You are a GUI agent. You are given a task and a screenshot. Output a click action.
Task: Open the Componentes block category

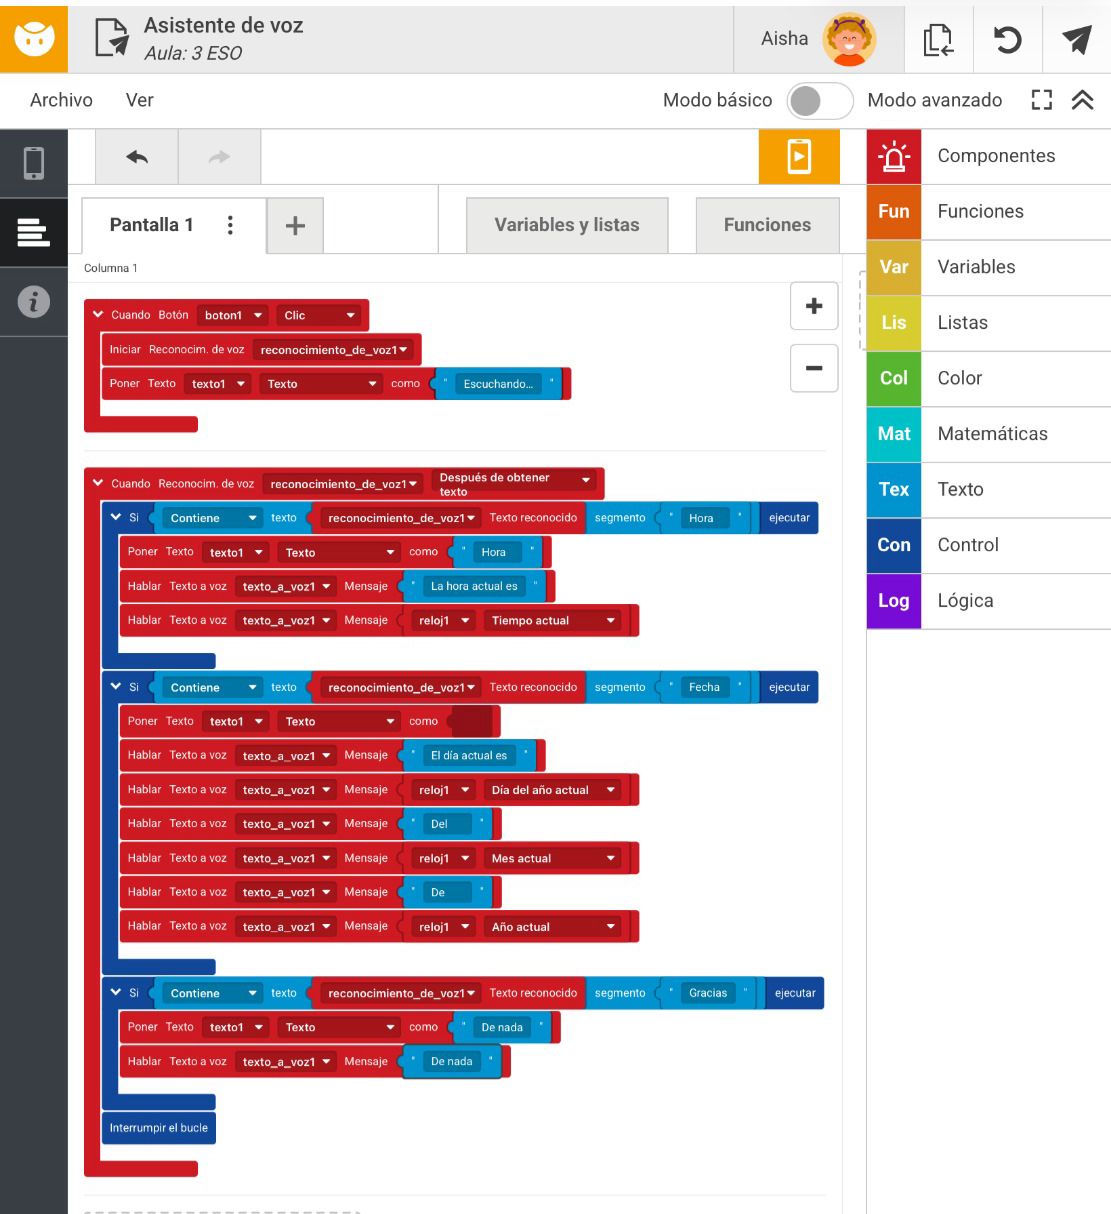click(995, 156)
